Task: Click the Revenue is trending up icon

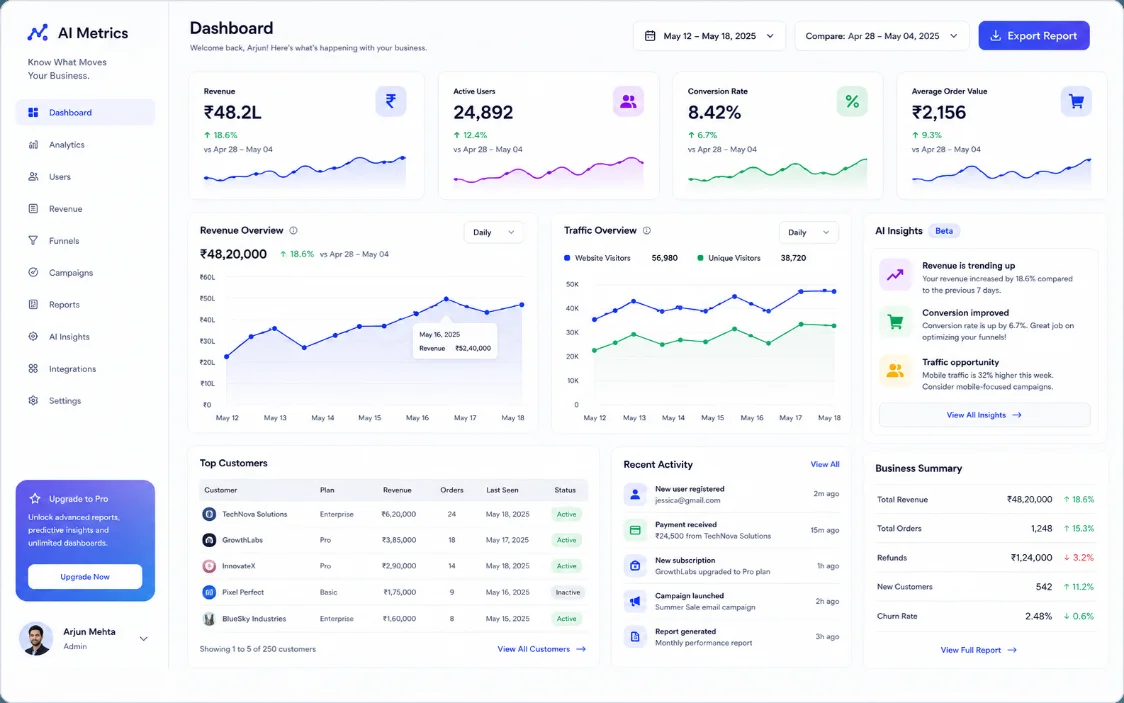Action: pyautogui.click(x=895, y=274)
